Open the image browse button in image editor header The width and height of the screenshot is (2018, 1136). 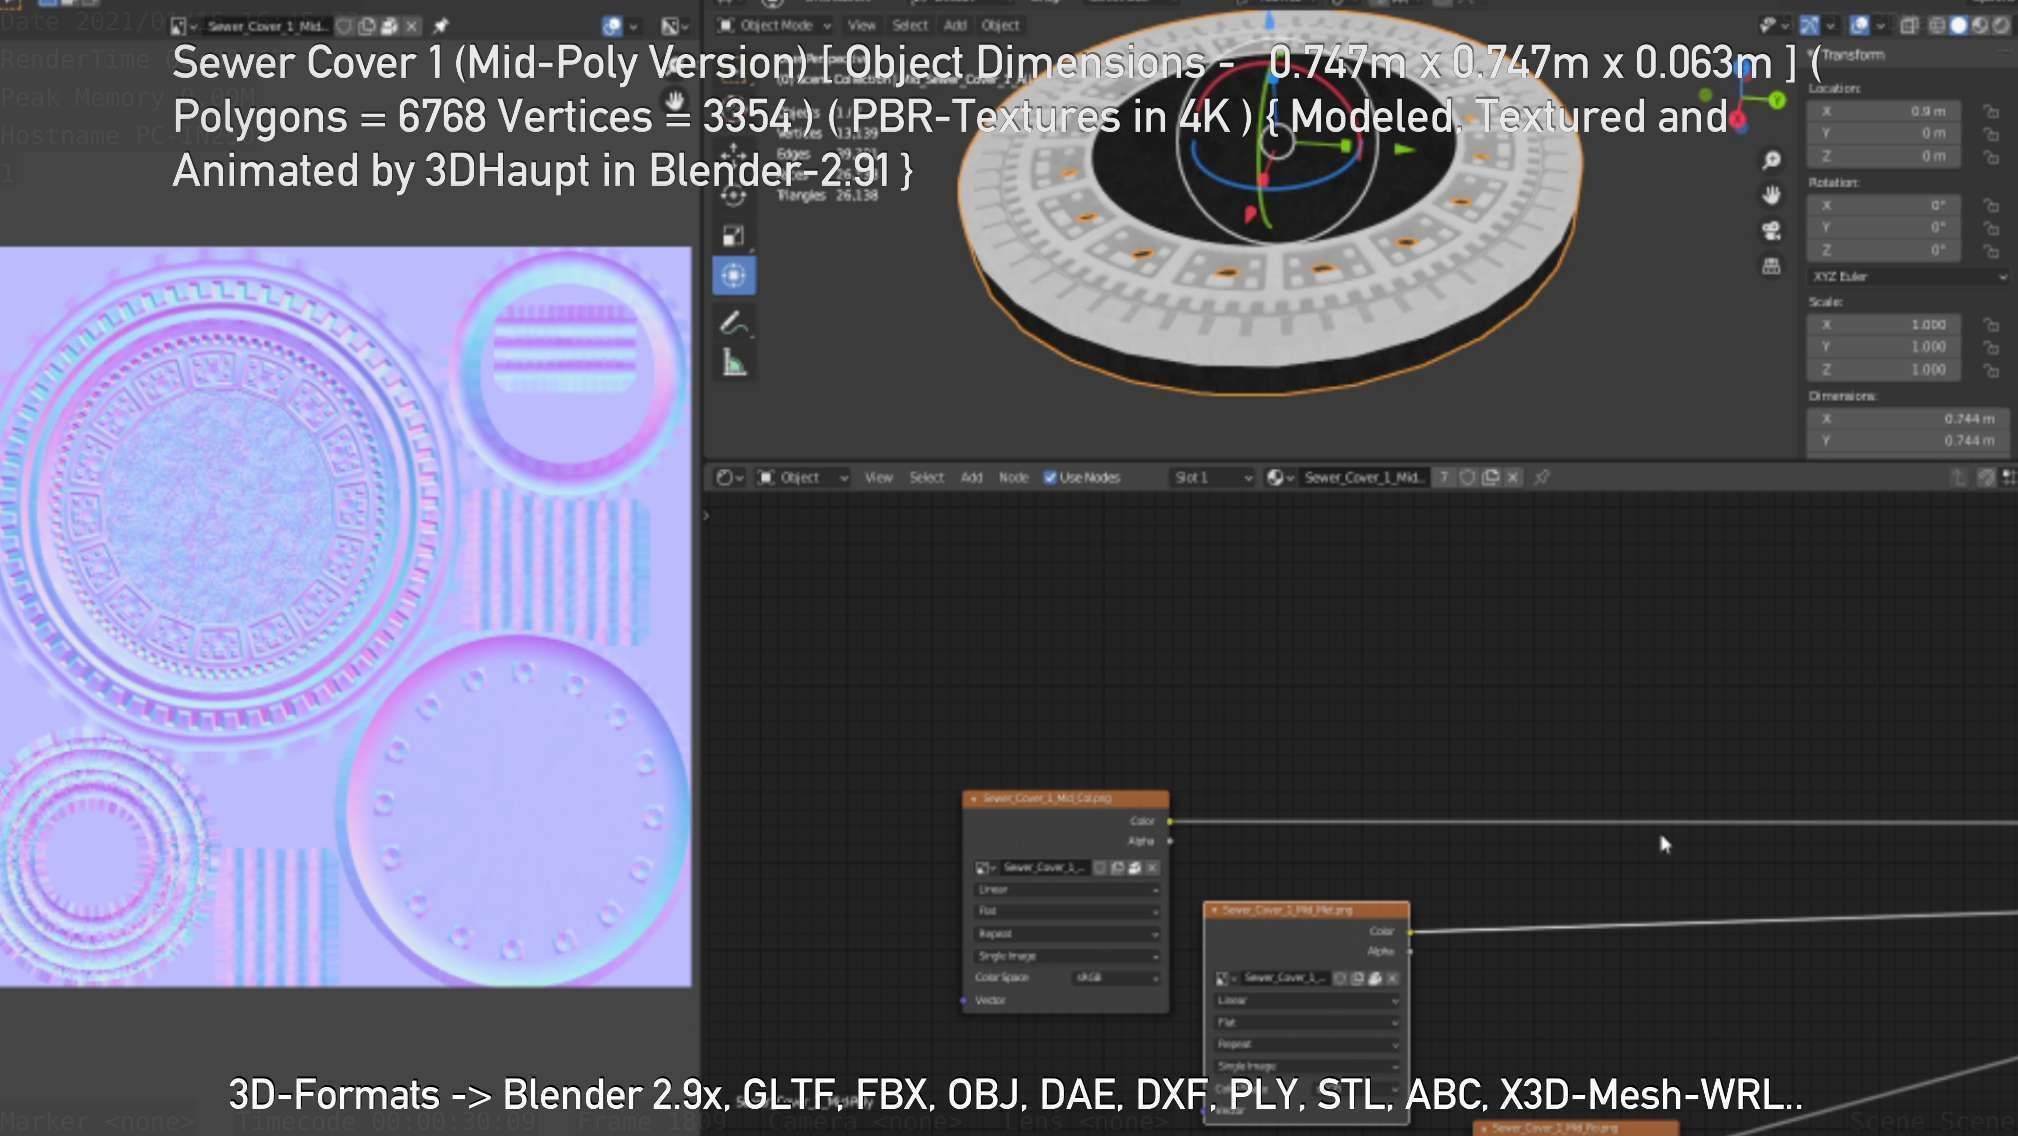point(183,26)
